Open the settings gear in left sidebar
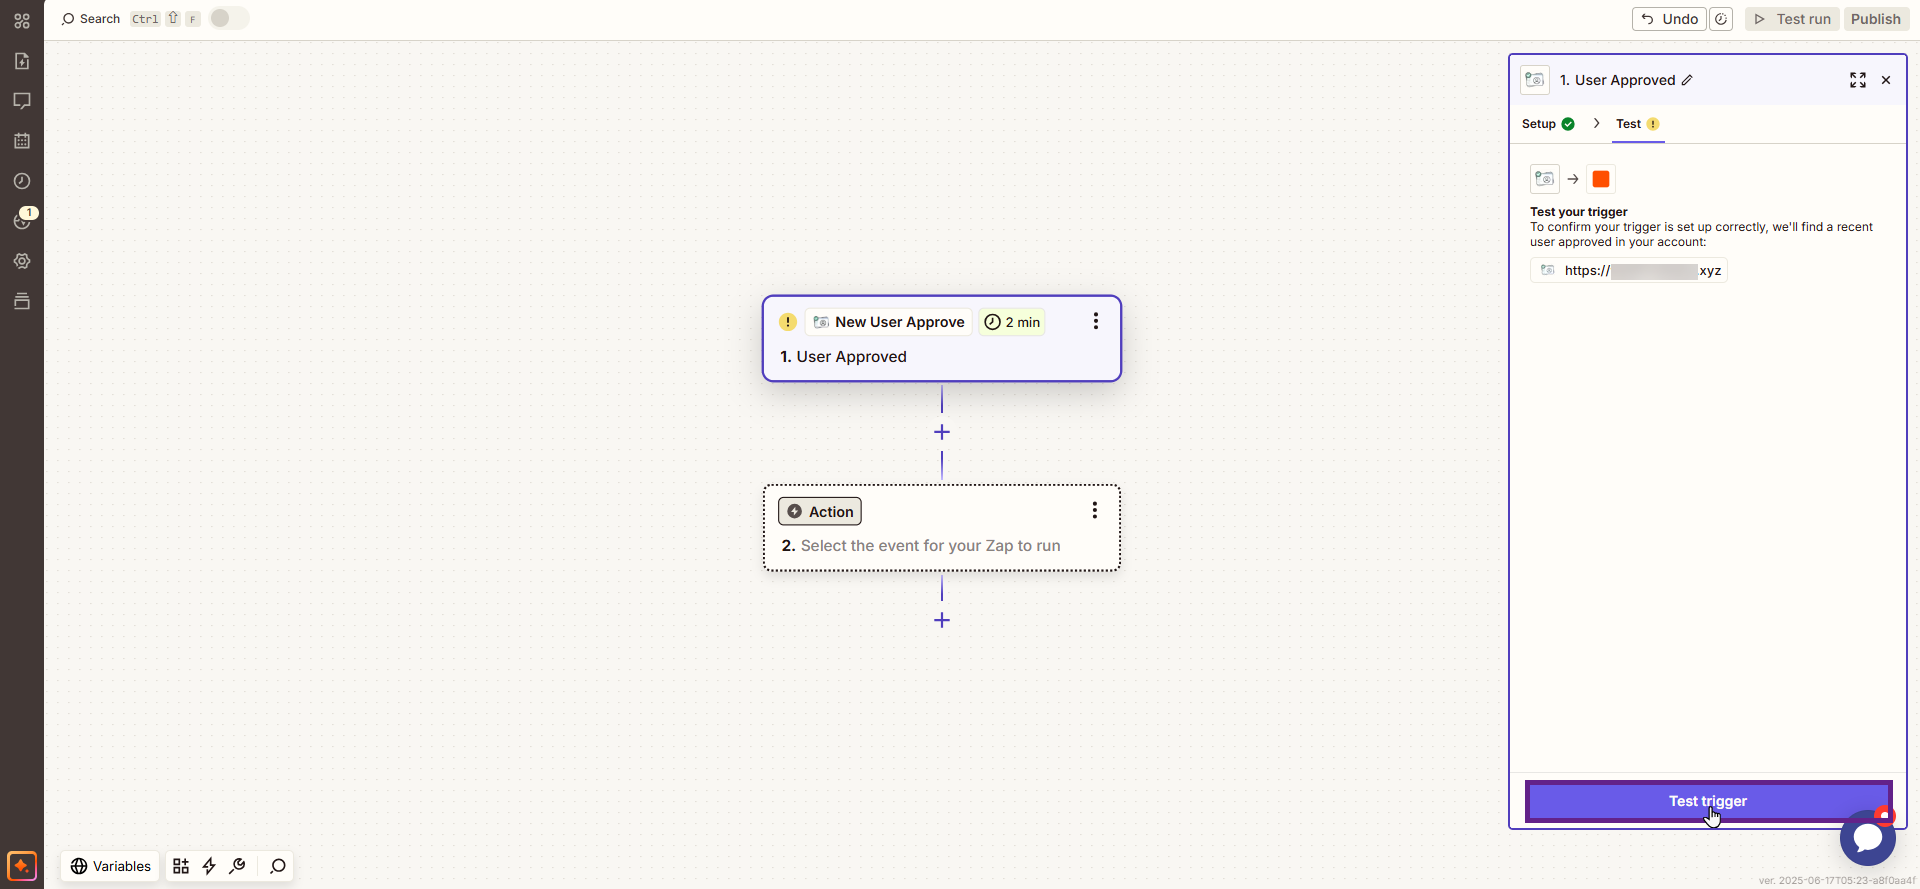Viewport: 1920px width, 889px height. tap(22, 261)
